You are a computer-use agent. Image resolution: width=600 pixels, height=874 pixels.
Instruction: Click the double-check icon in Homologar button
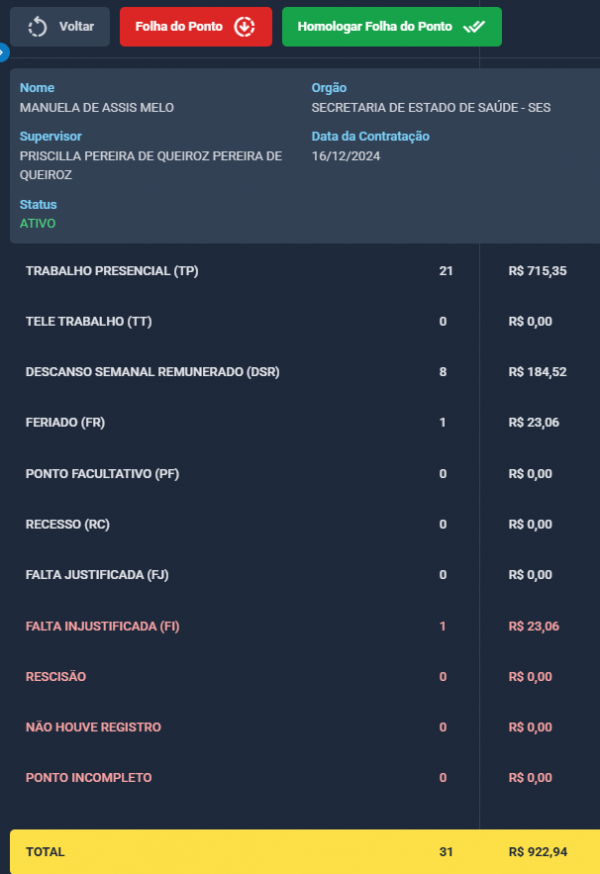pyautogui.click(x=474, y=27)
